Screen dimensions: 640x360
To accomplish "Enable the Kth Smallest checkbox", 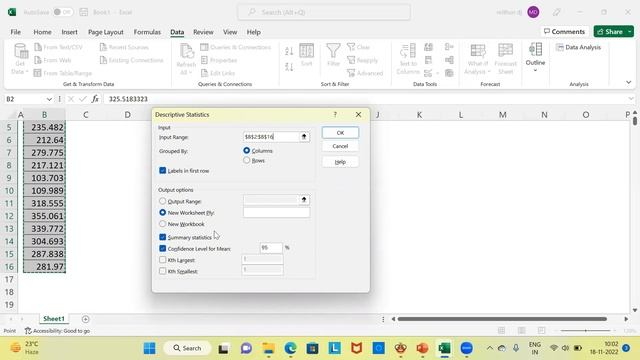I will (162, 271).
